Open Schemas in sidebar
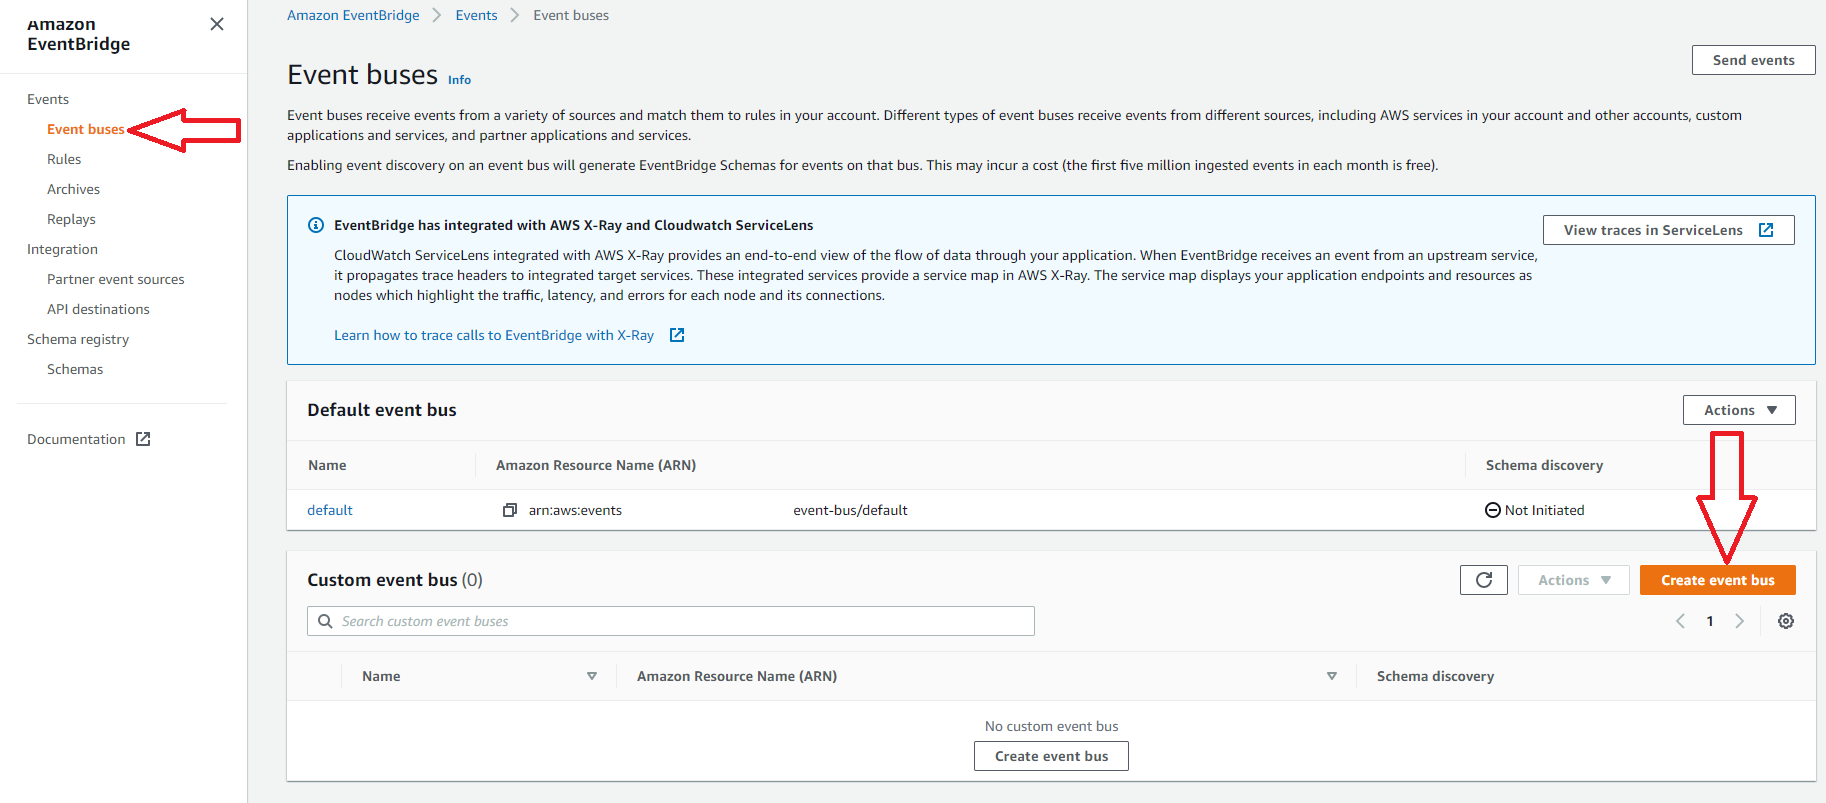Image resolution: width=1826 pixels, height=803 pixels. click(x=75, y=369)
